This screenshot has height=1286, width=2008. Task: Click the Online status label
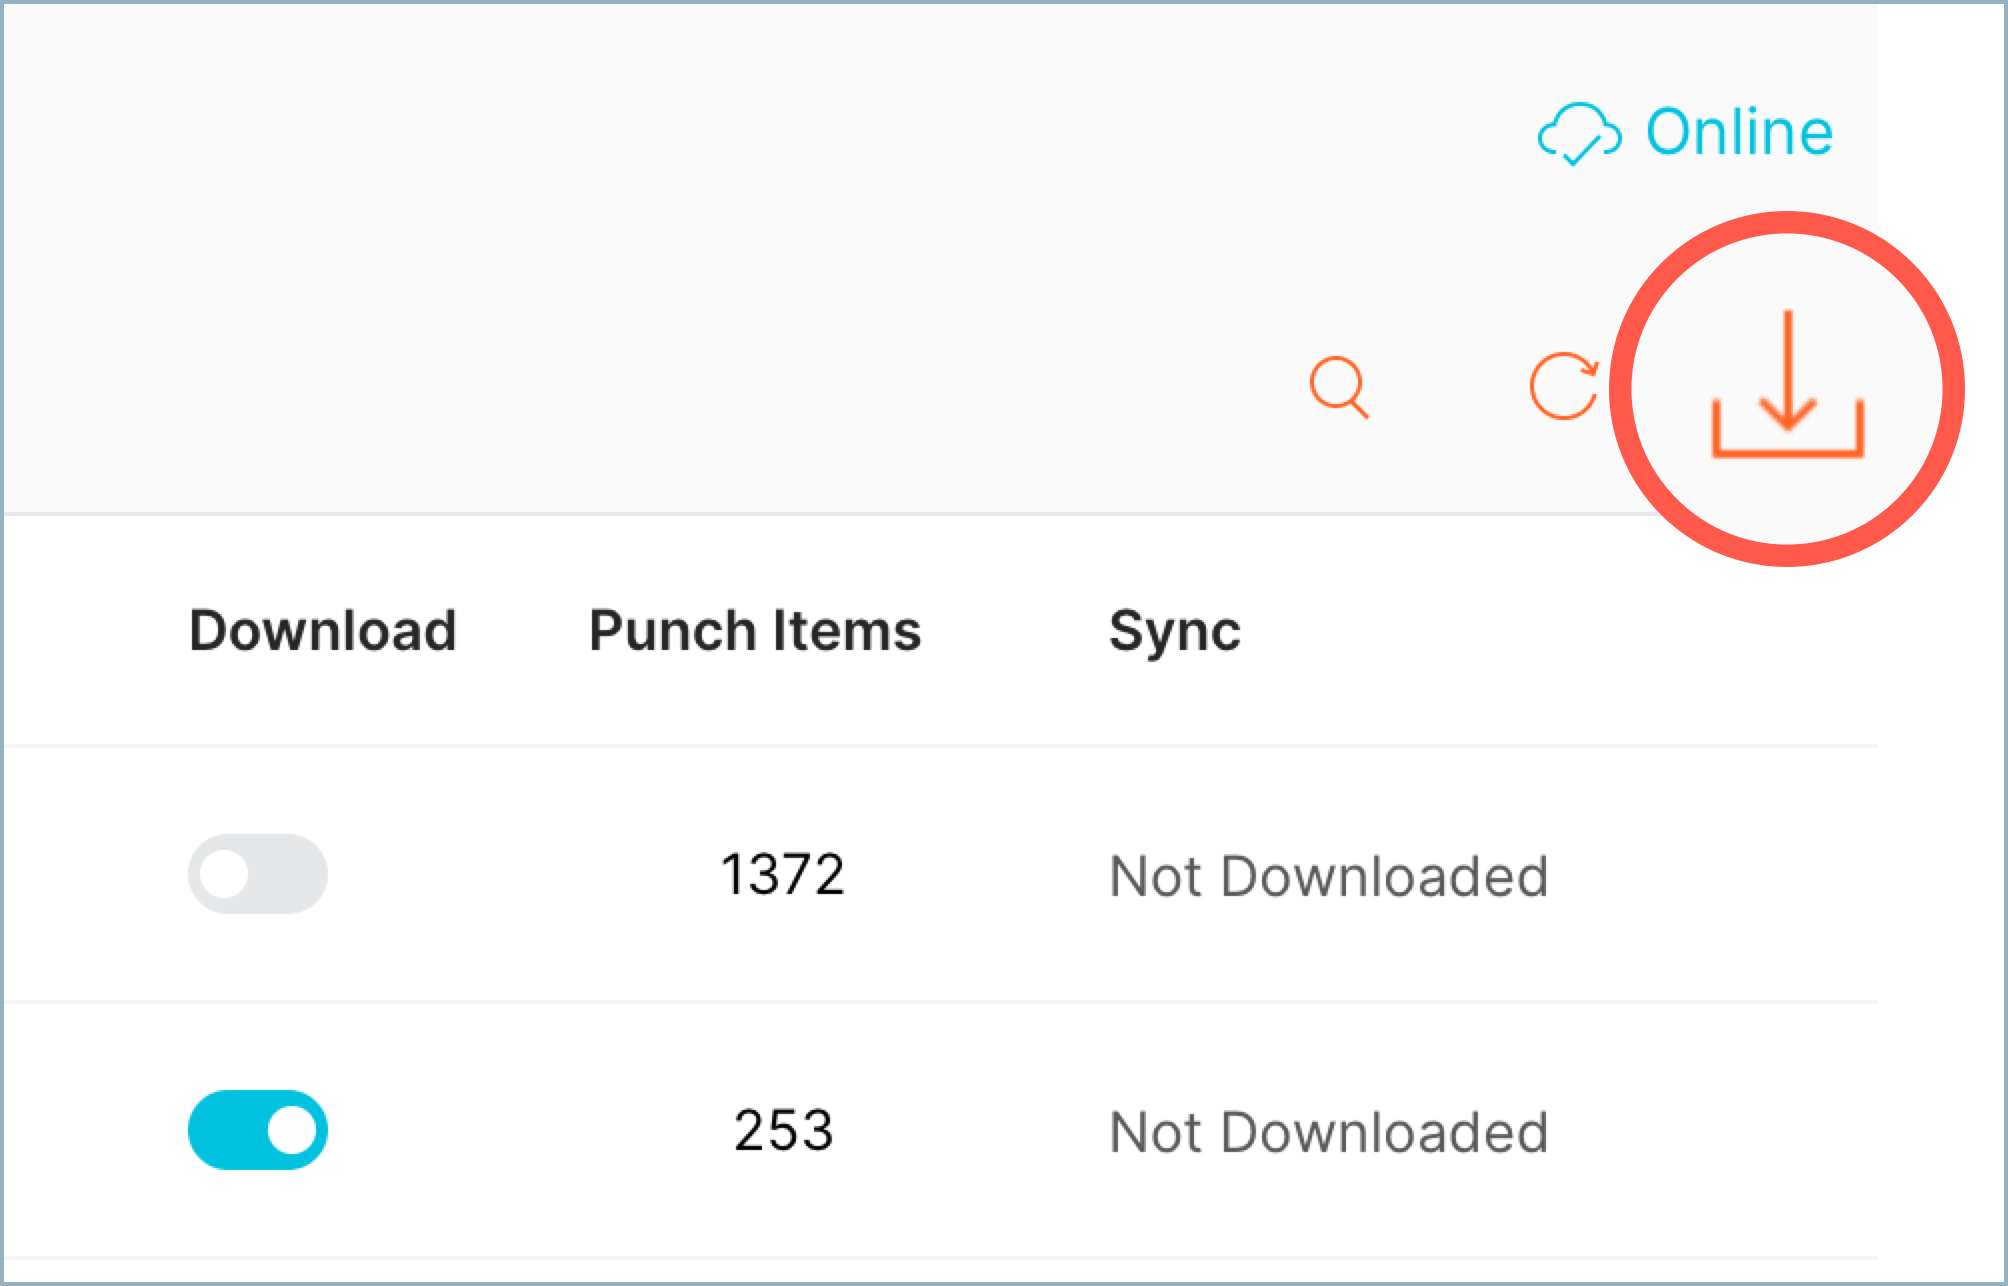tap(1739, 132)
